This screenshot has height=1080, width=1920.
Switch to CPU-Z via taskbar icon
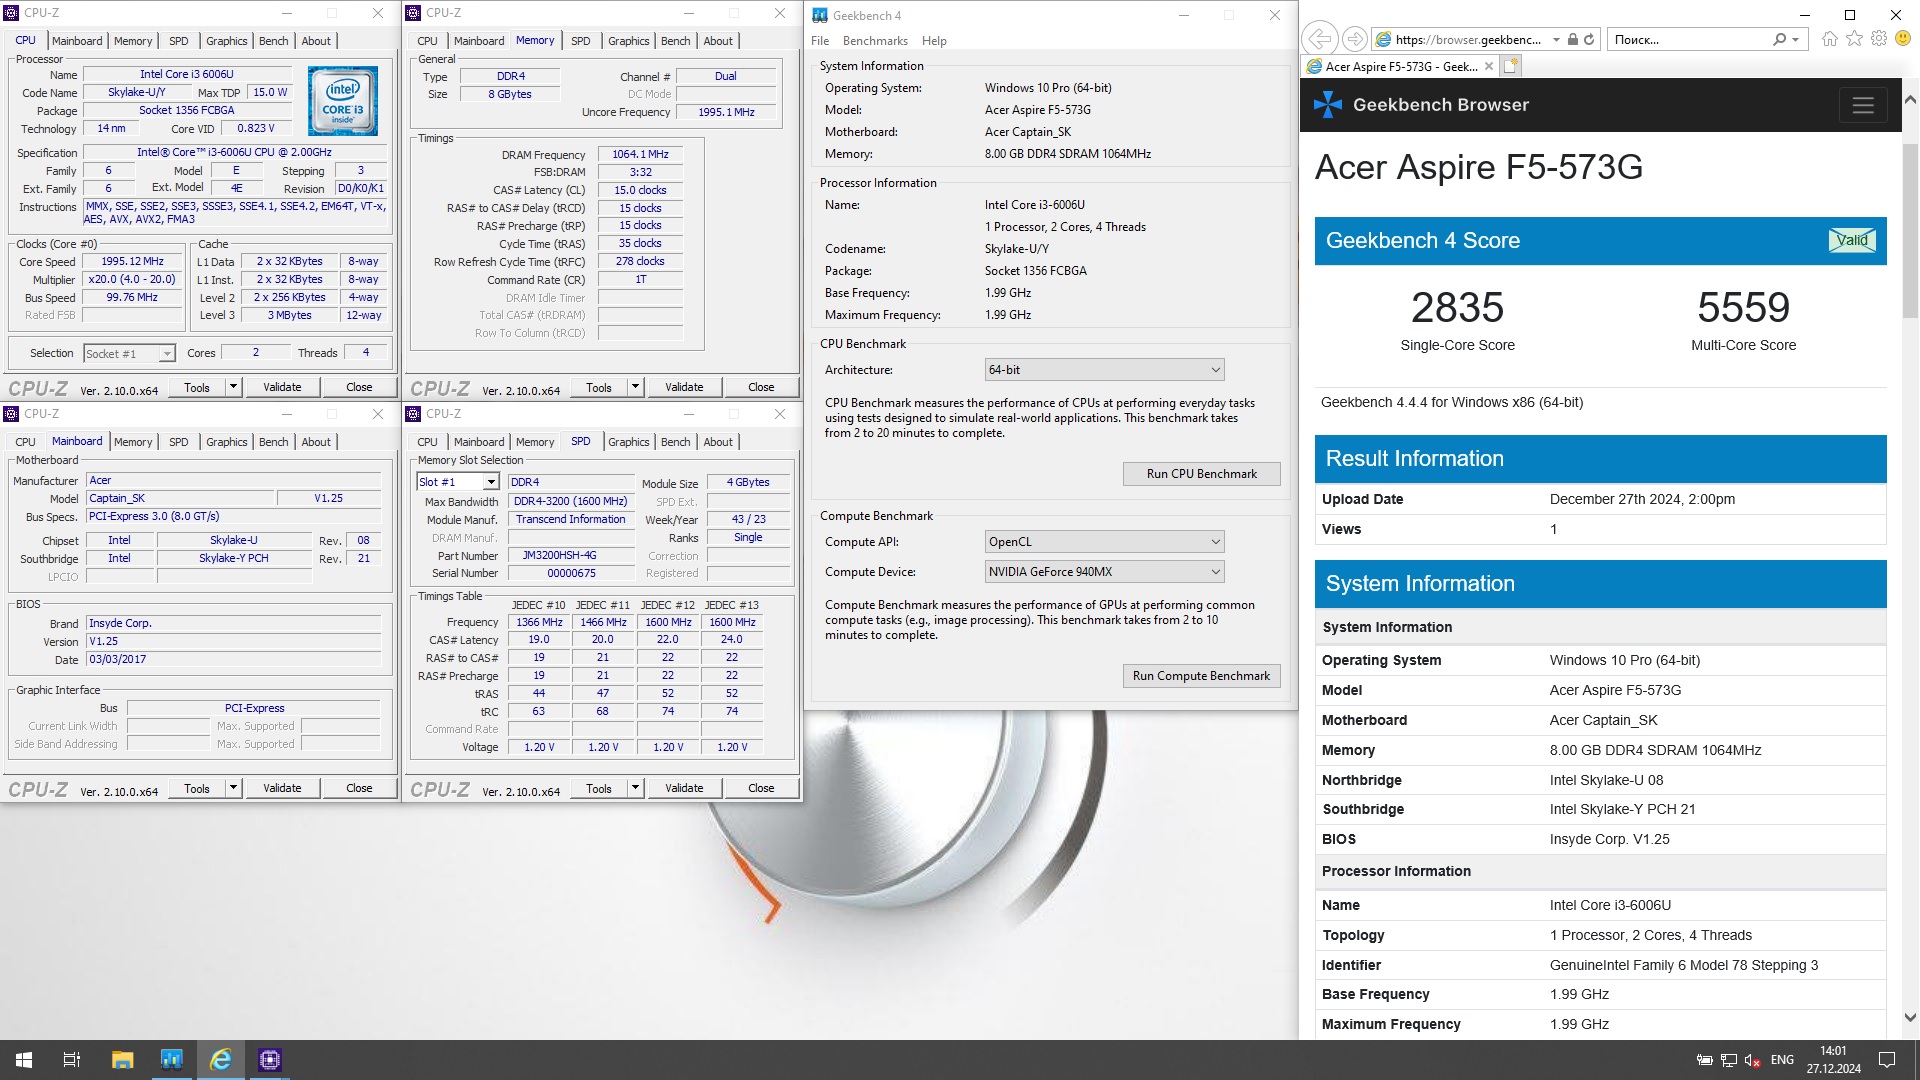click(270, 1060)
